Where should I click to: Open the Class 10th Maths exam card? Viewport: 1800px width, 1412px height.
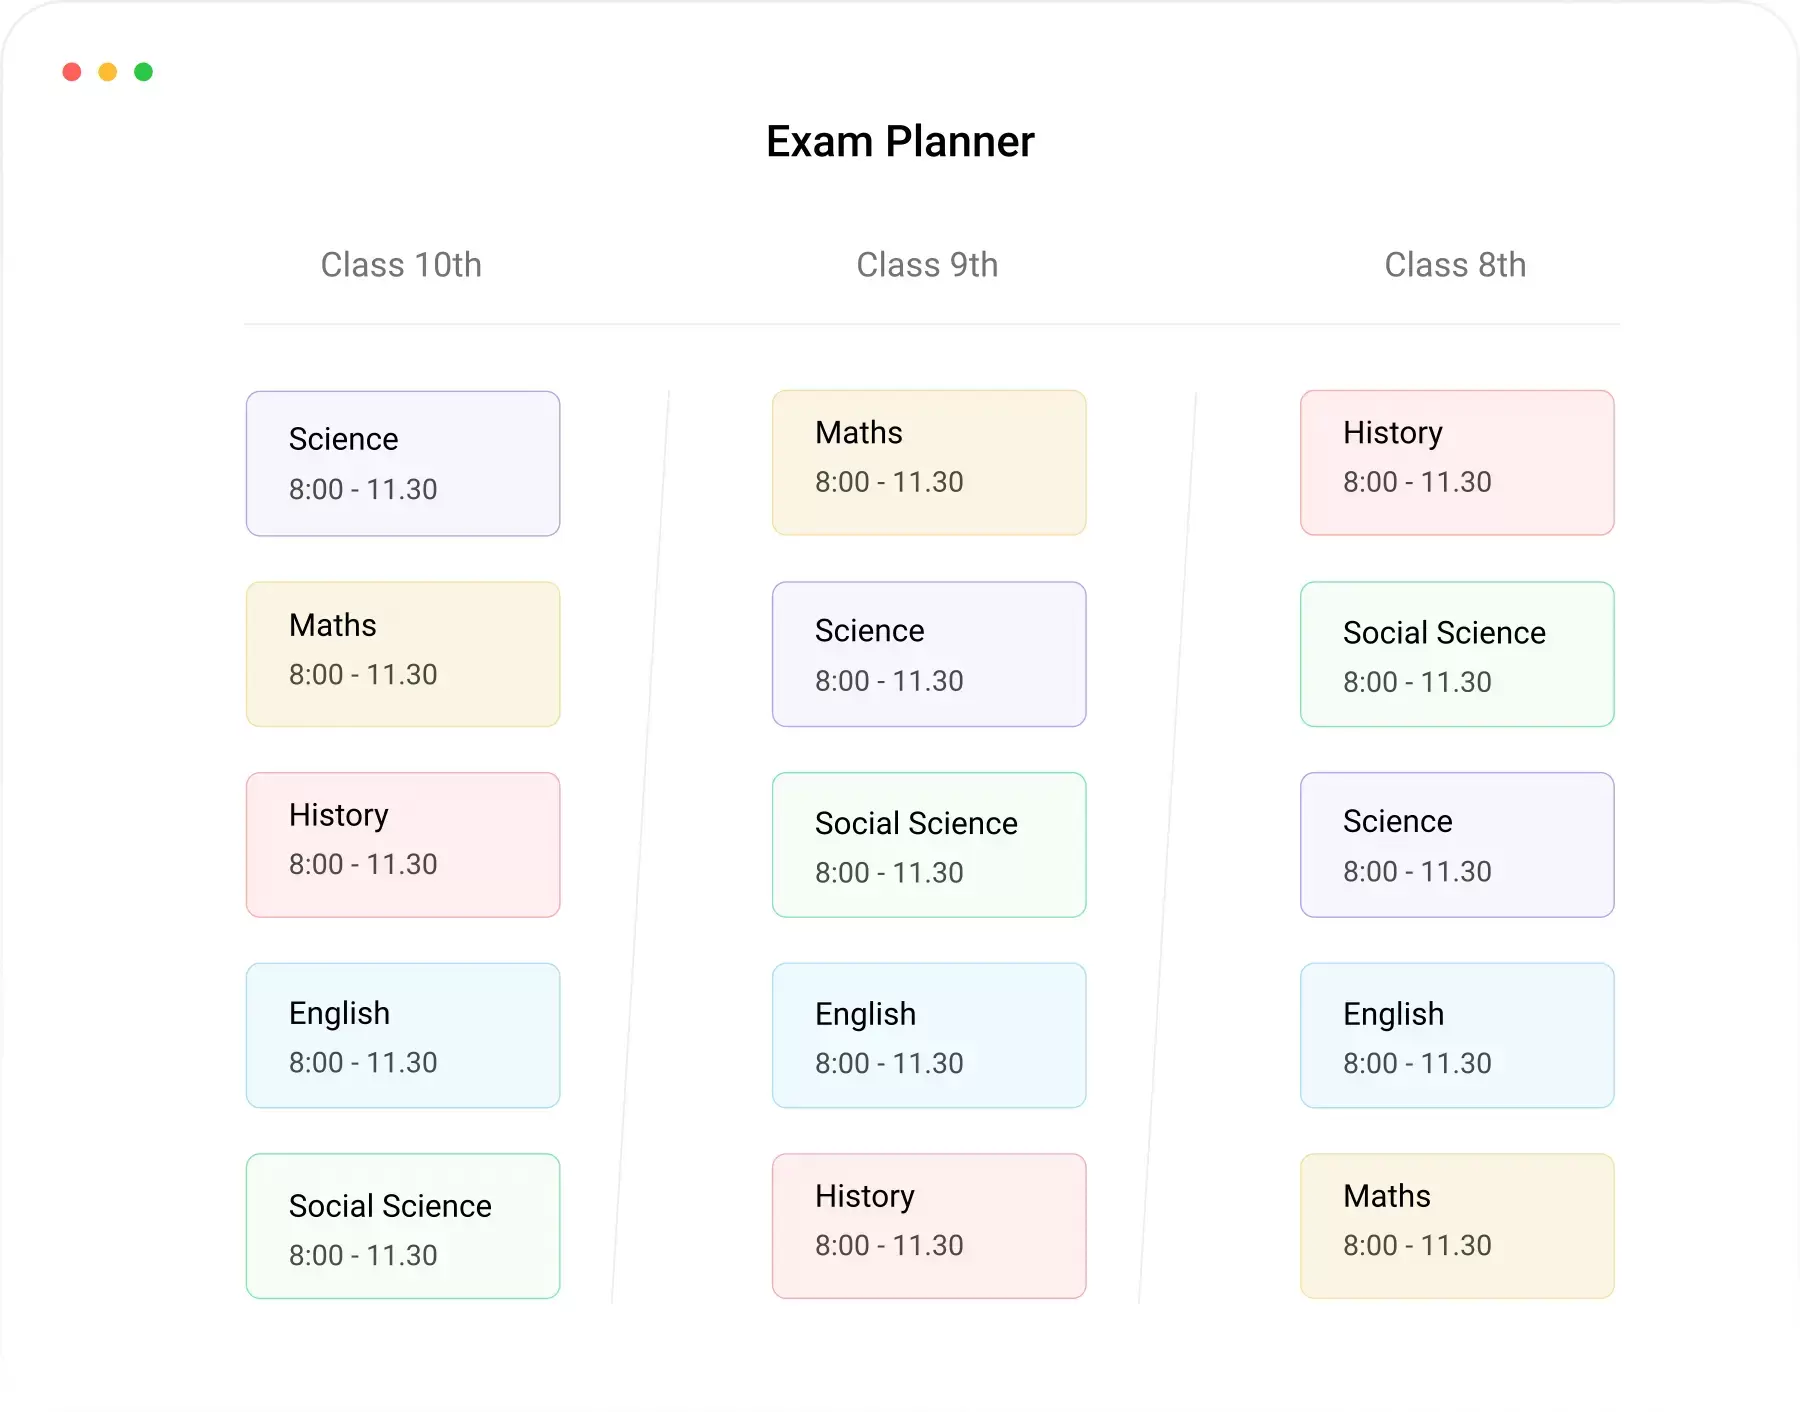[403, 654]
